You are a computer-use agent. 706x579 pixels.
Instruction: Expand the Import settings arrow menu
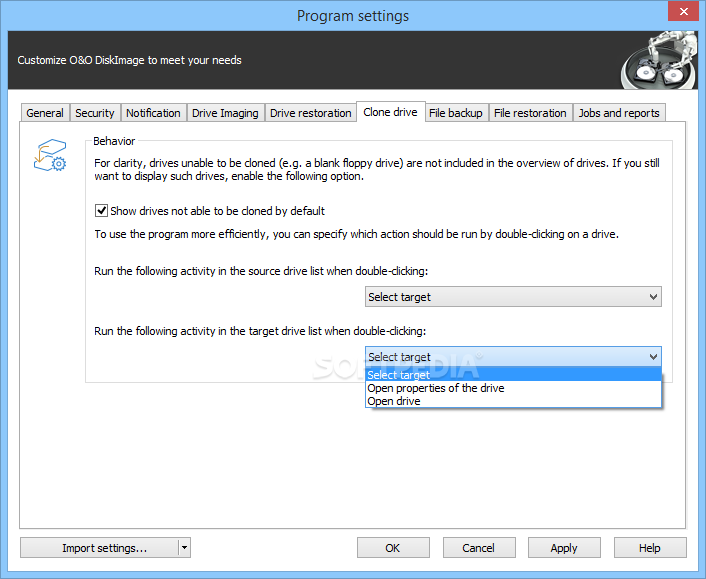click(184, 547)
